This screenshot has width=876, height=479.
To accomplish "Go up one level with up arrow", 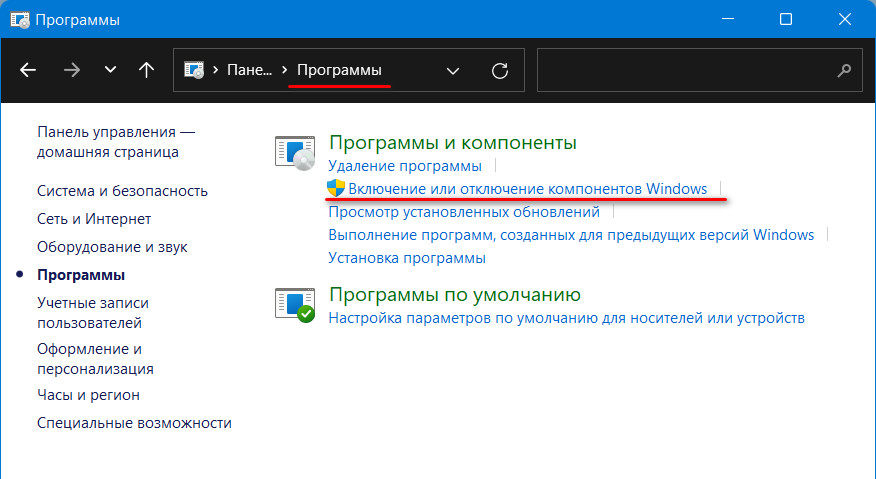I will point(146,70).
